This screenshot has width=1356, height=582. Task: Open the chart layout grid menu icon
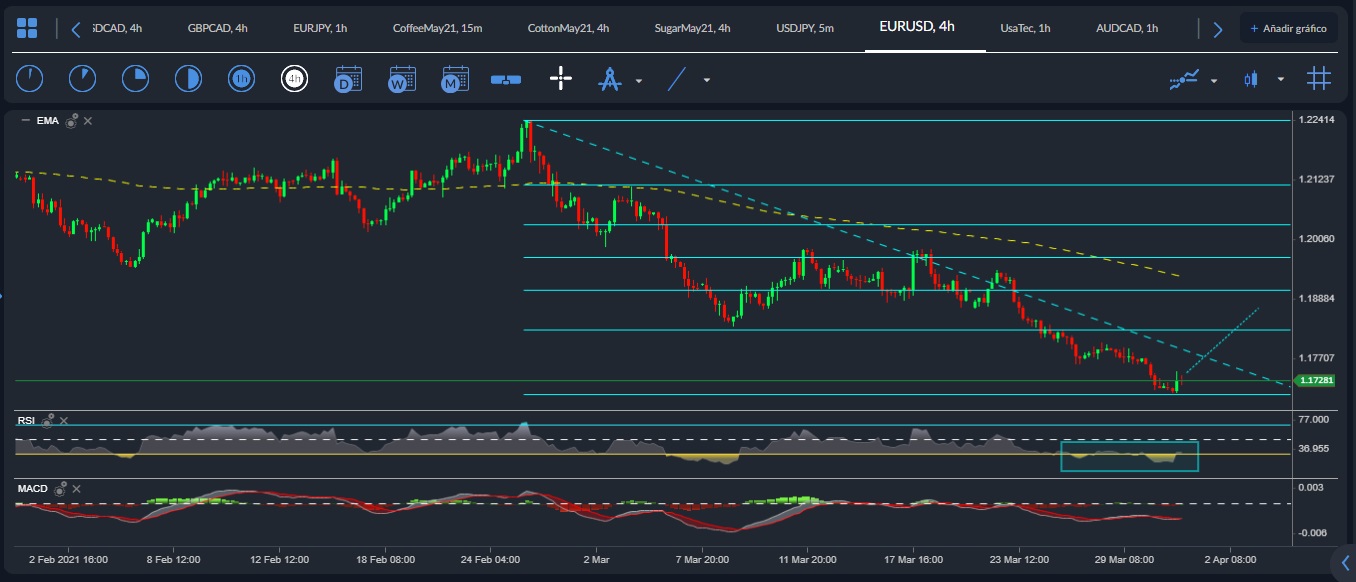(x=28, y=28)
